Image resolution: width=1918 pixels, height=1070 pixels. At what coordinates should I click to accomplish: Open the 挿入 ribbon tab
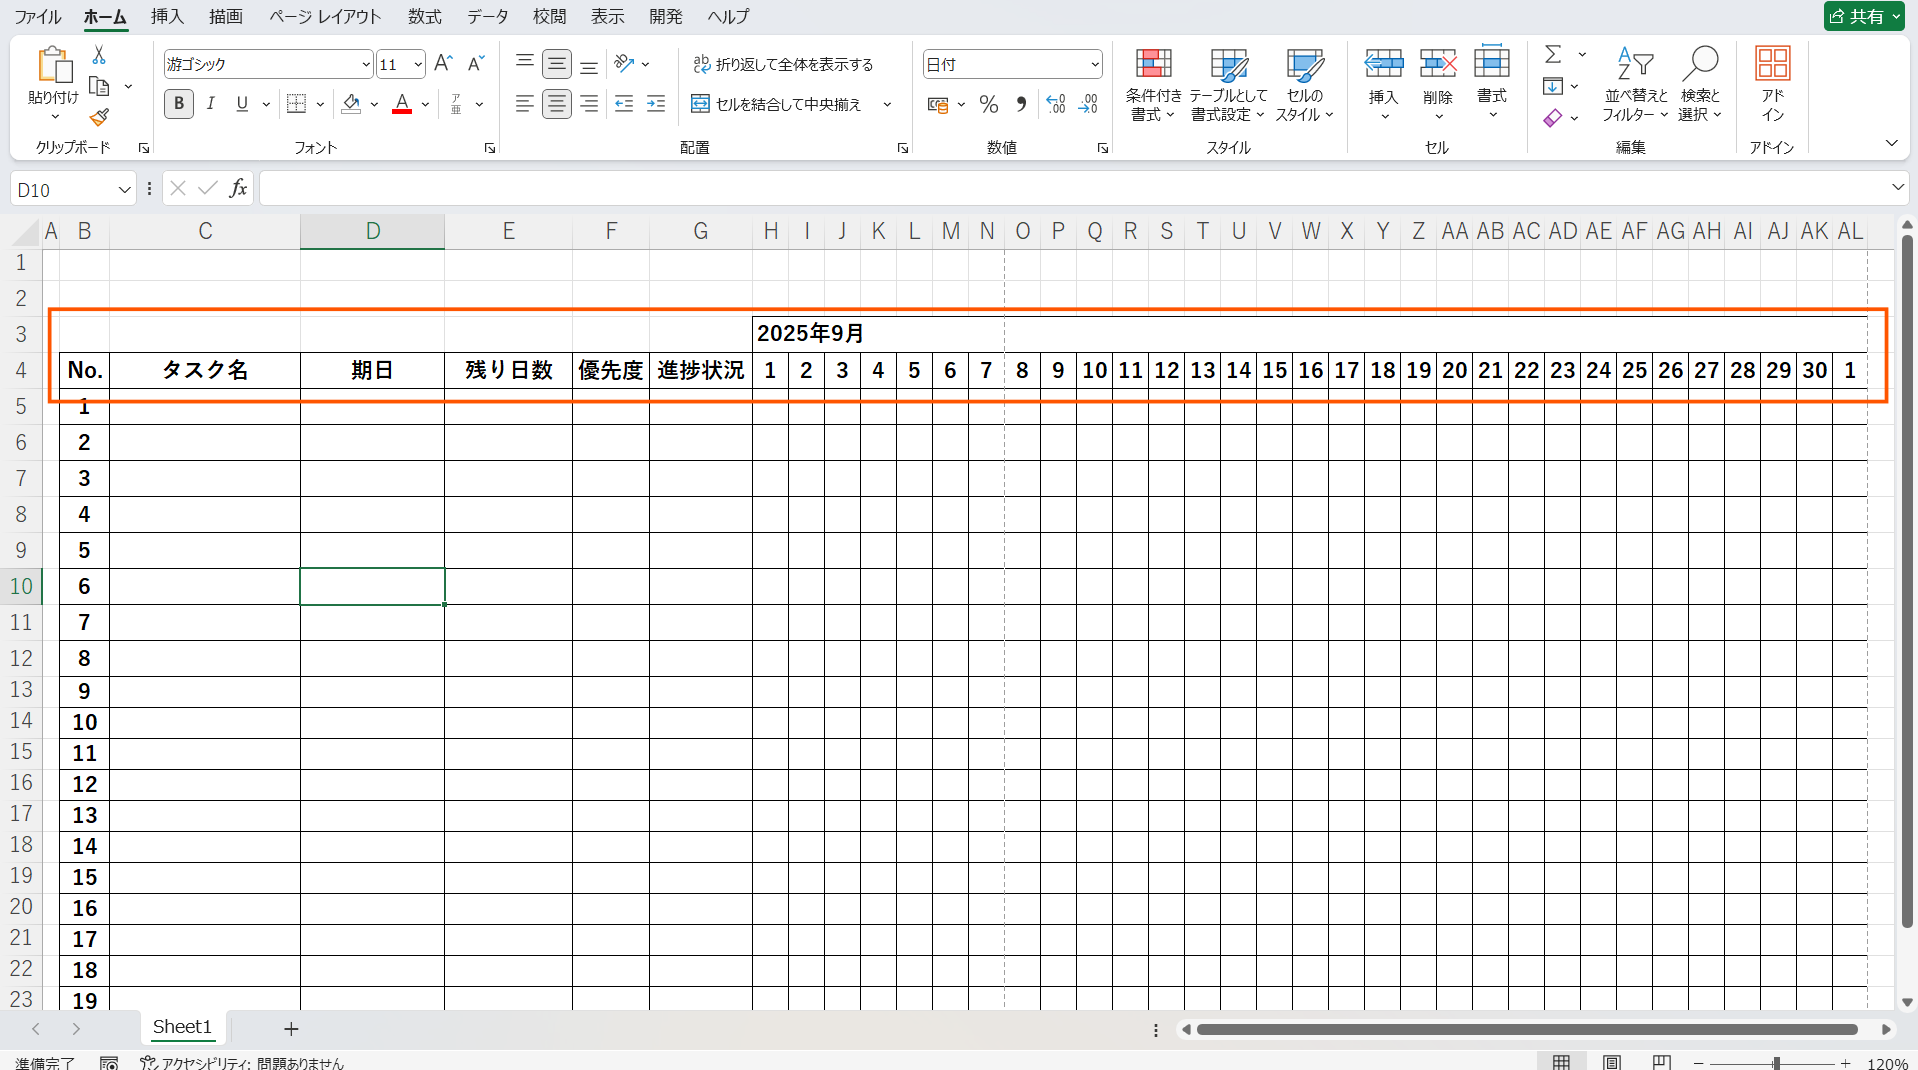[x=167, y=16]
